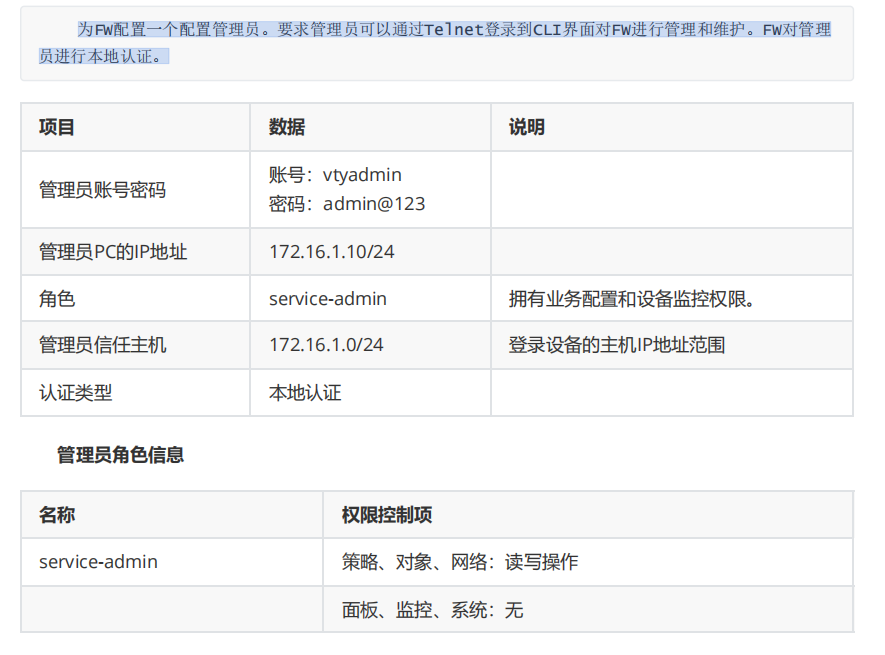Click the '账号: vtyadmin' value
The image size is (885, 655).
pos(335,175)
